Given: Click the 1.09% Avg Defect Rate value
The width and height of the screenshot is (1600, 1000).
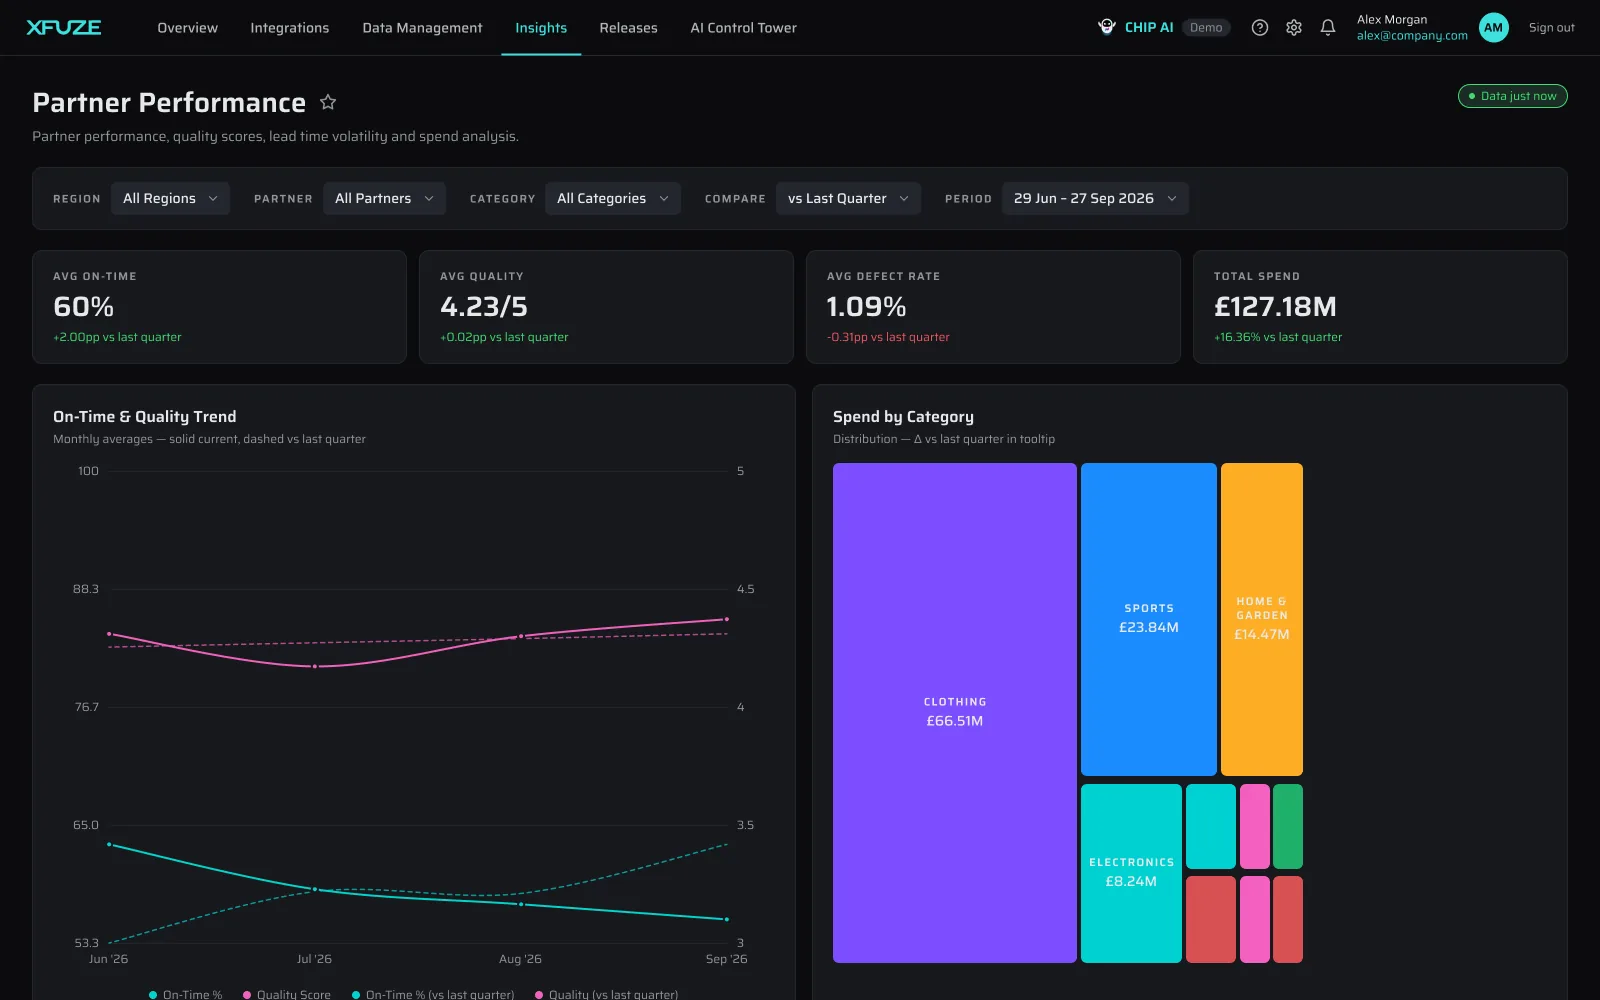Looking at the screenshot, I should pyautogui.click(x=867, y=306).
